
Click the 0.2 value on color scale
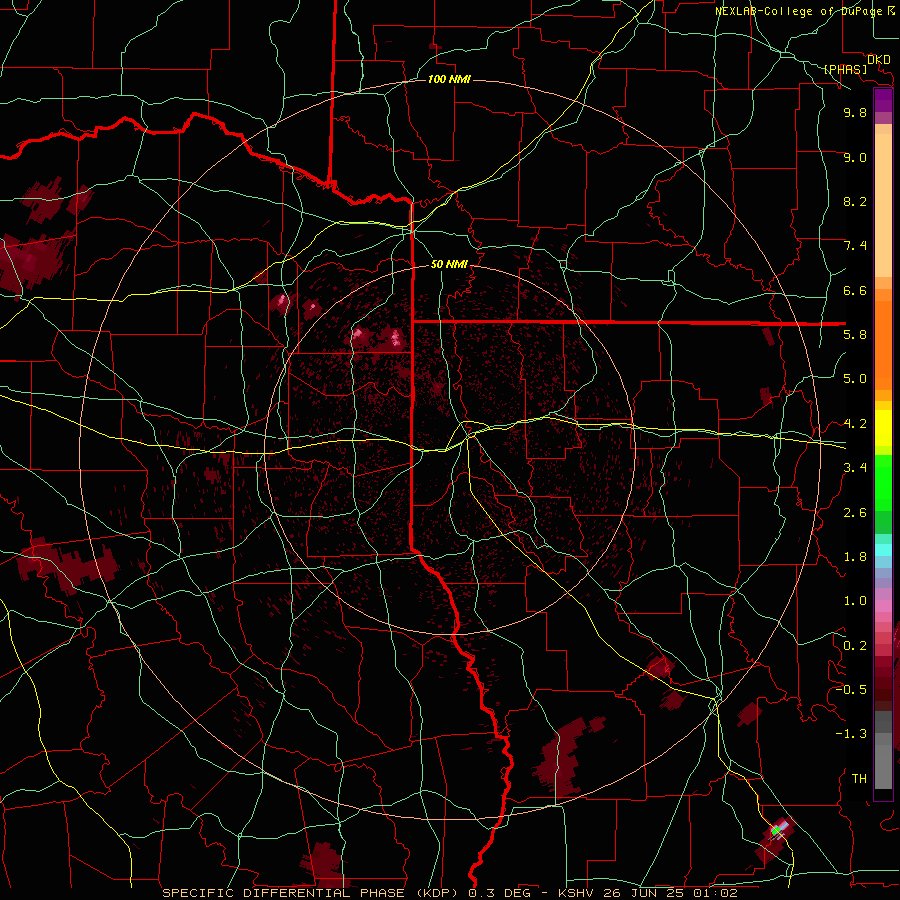click(x=855, y=646)
